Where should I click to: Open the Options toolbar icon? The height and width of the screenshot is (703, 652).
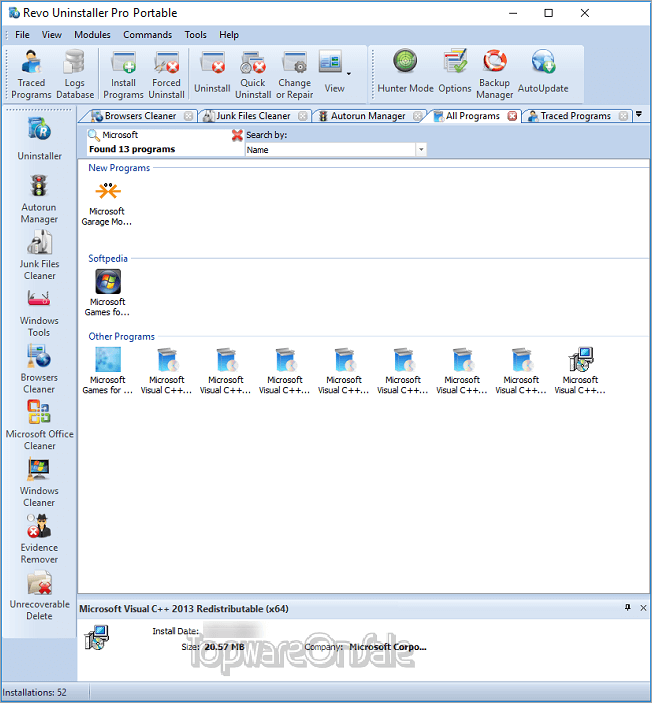(x=455, y=72)
